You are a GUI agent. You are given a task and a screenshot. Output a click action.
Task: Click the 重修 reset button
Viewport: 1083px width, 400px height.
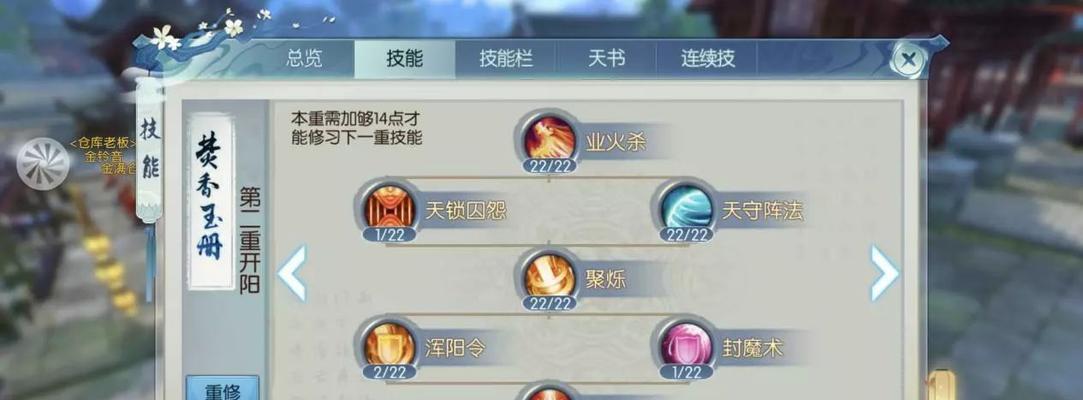222,388
